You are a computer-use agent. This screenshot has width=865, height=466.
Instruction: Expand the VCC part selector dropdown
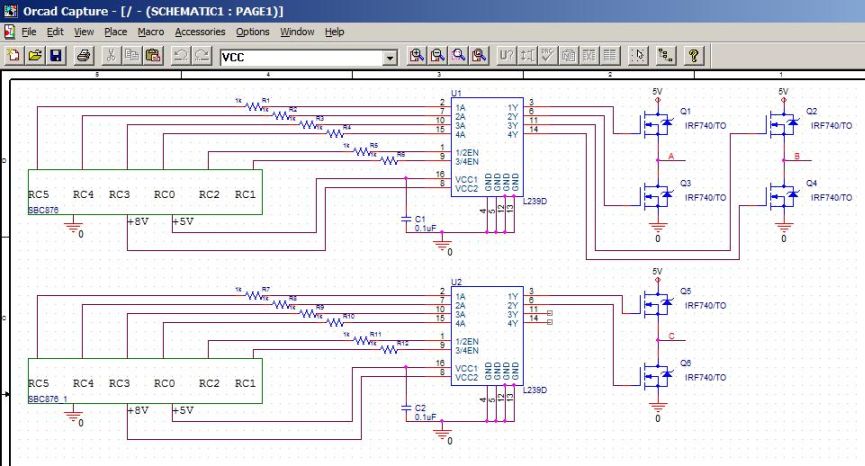click(390, 57)
